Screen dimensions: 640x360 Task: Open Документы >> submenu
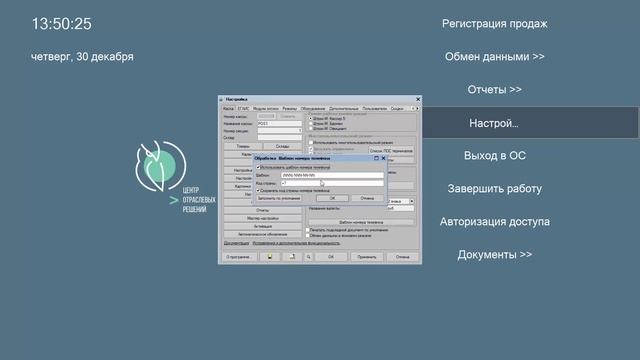[x=494, y=255]
